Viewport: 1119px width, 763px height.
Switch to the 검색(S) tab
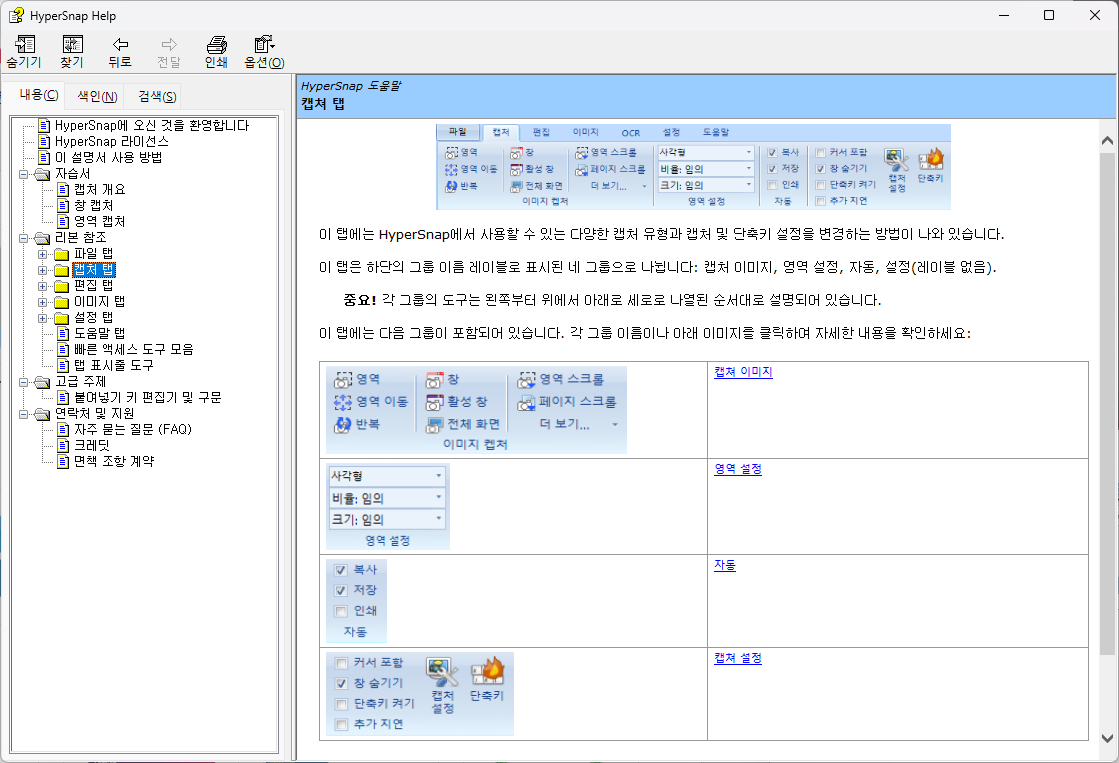click(157, 96)
